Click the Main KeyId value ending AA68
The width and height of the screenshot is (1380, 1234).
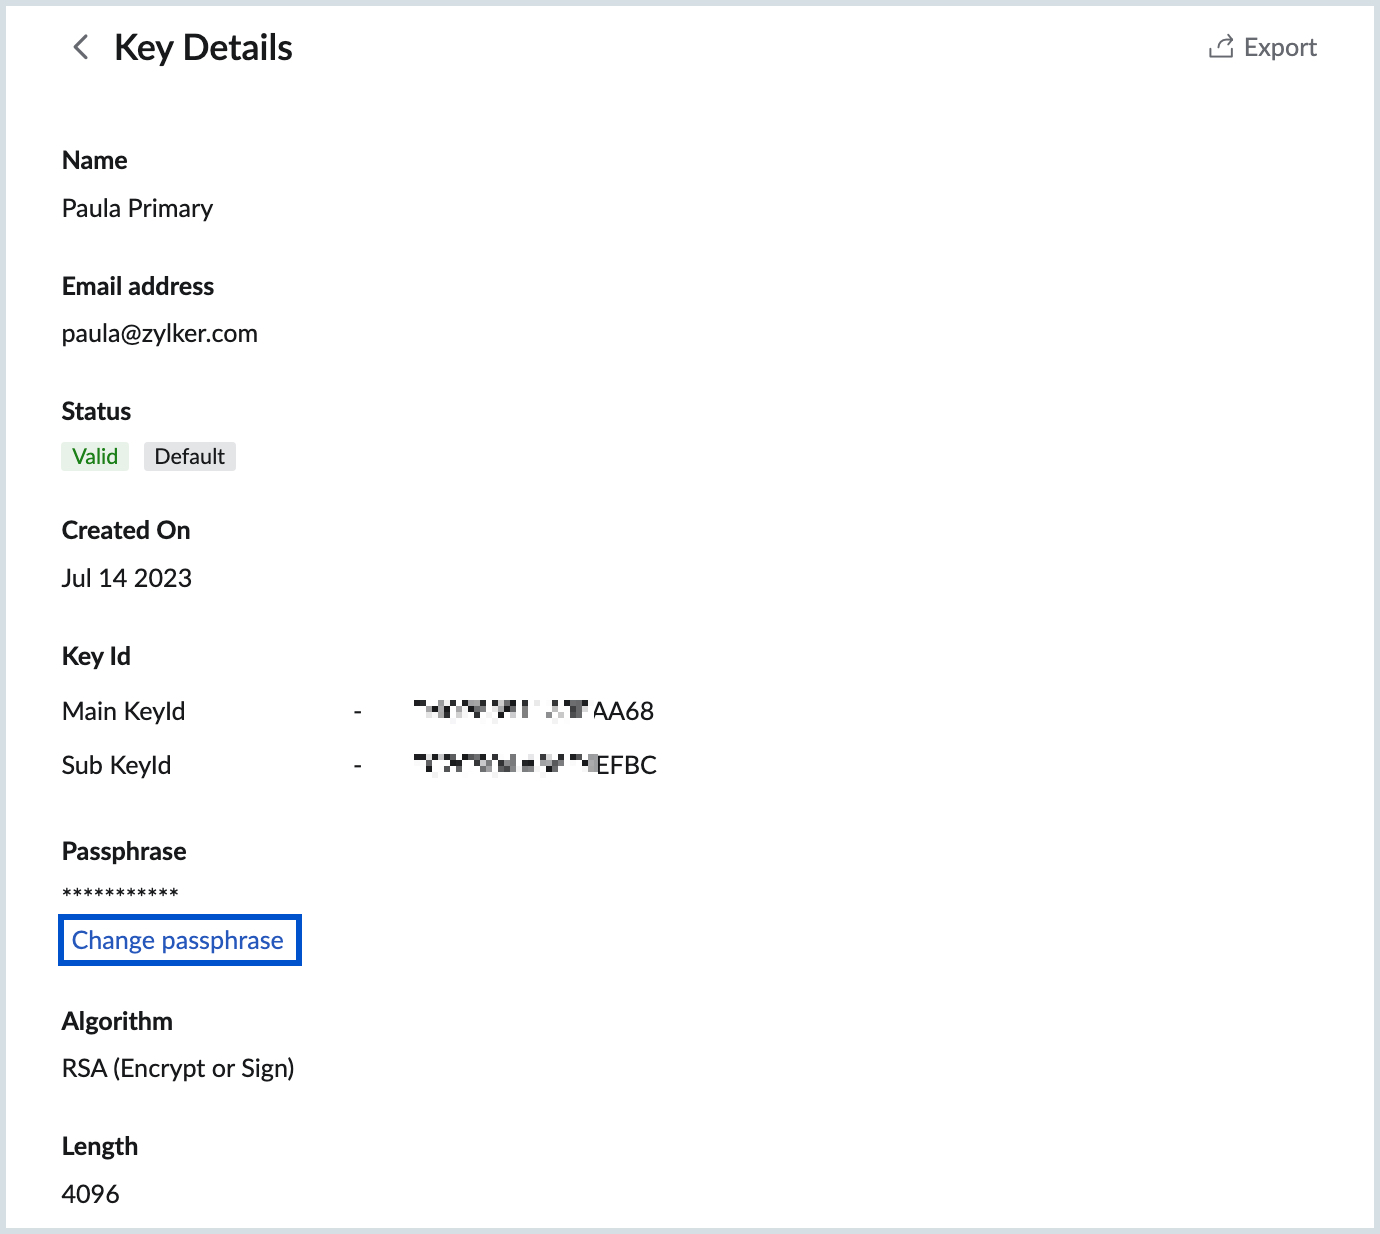534,711
